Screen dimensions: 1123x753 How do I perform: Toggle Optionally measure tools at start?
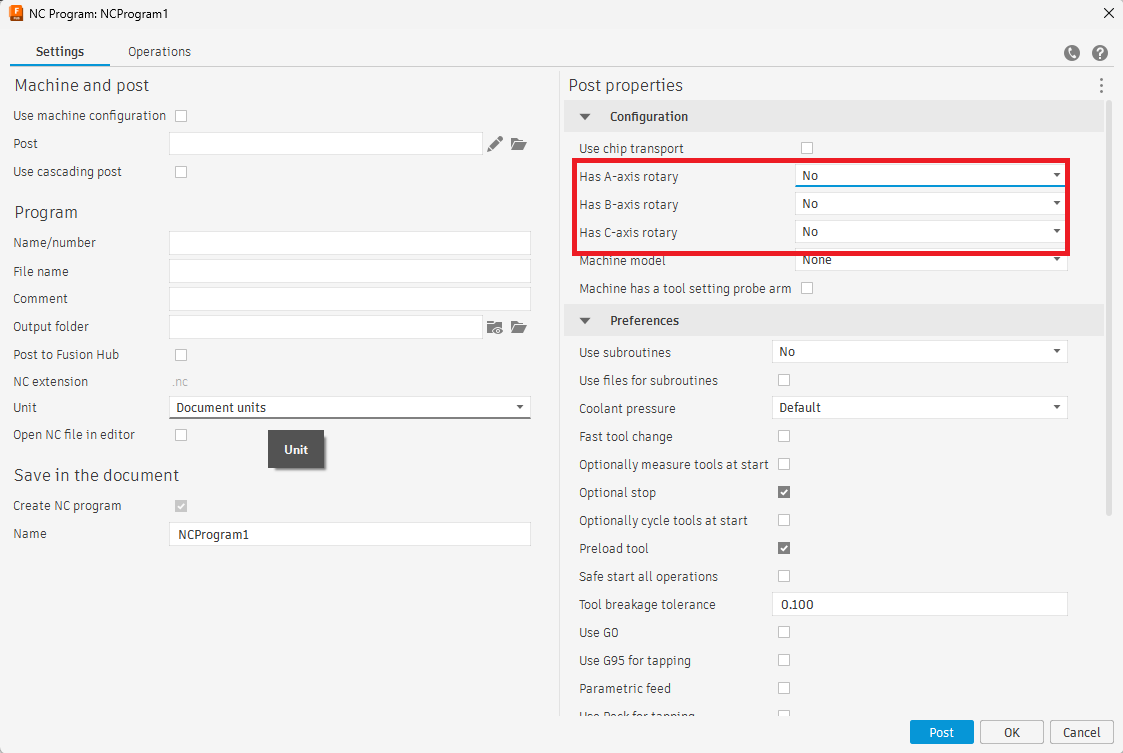point(784,464)
